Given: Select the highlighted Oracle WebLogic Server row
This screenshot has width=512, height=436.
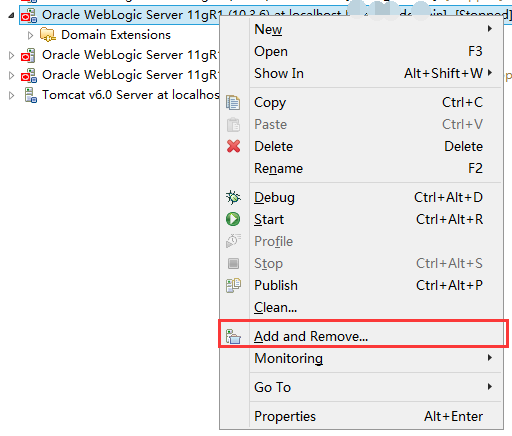Looking at the screenshot, I should tap(266, 15).
